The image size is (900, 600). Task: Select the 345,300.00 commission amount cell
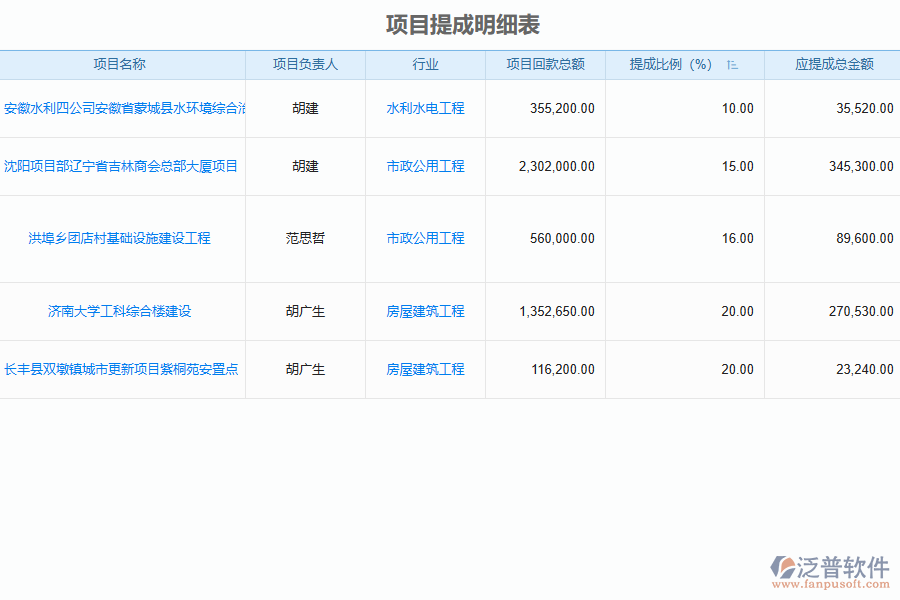coord(861,166)
